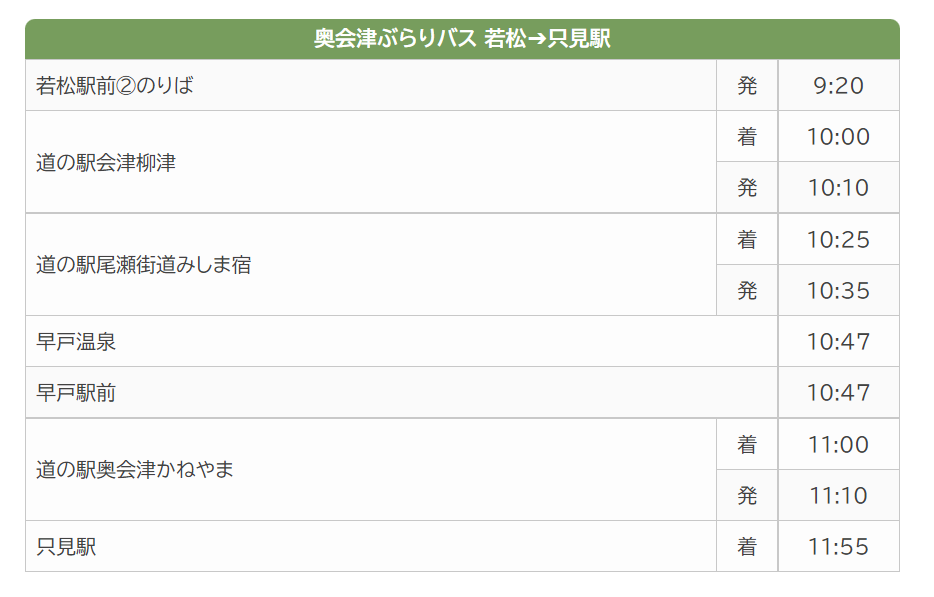934x597 pixels.
Task: Select the 若松駅前②のりば stop cell
Action: (x=371, y=85)
